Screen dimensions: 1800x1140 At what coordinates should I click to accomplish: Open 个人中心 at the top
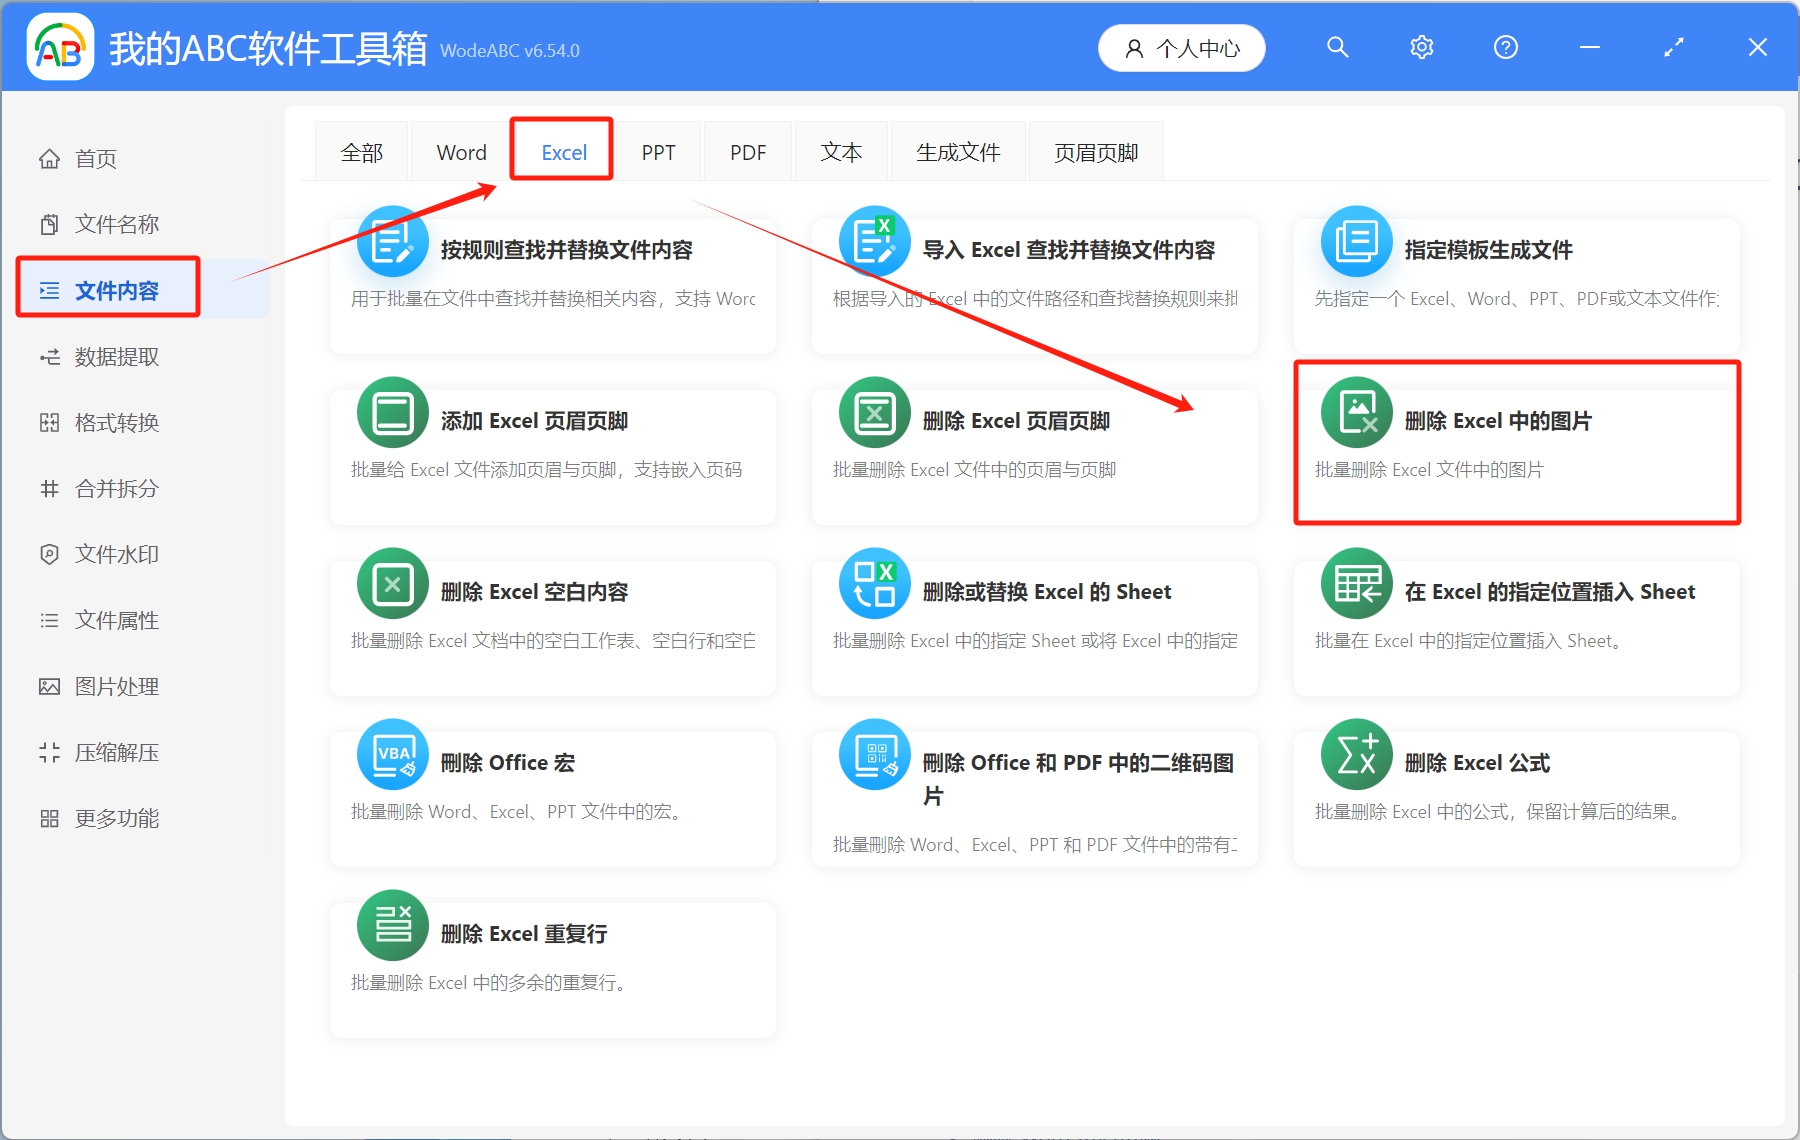(x=1181, y=47)
